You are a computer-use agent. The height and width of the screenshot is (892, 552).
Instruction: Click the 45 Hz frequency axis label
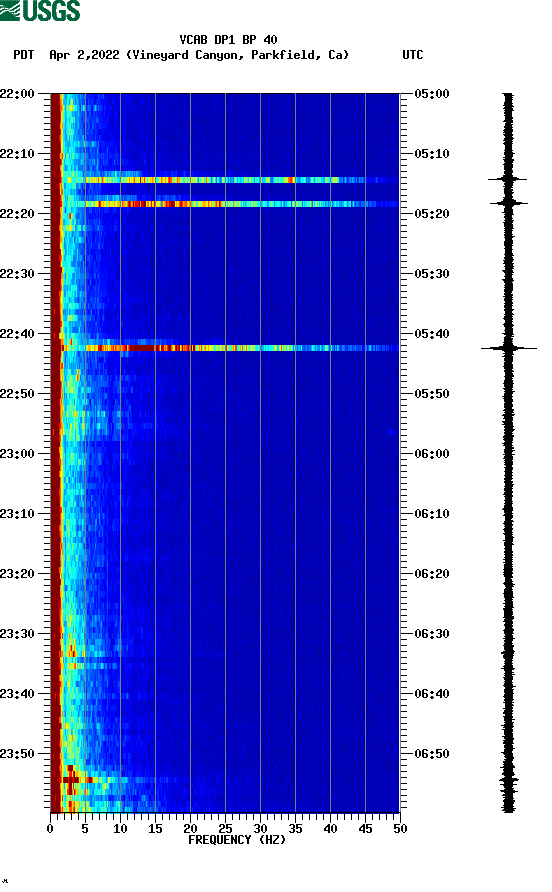tap(365, 829)
